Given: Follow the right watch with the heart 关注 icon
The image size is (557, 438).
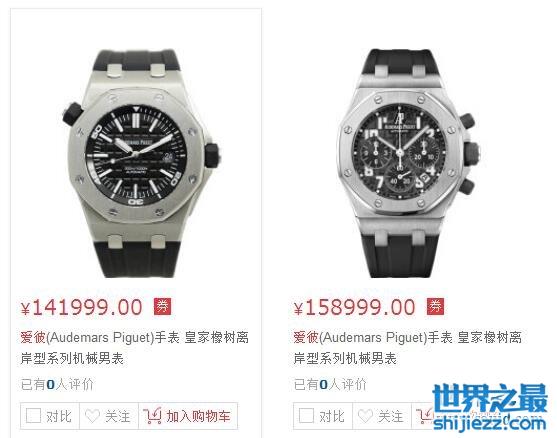Looking at the screenshot, I should coord(365,416).
